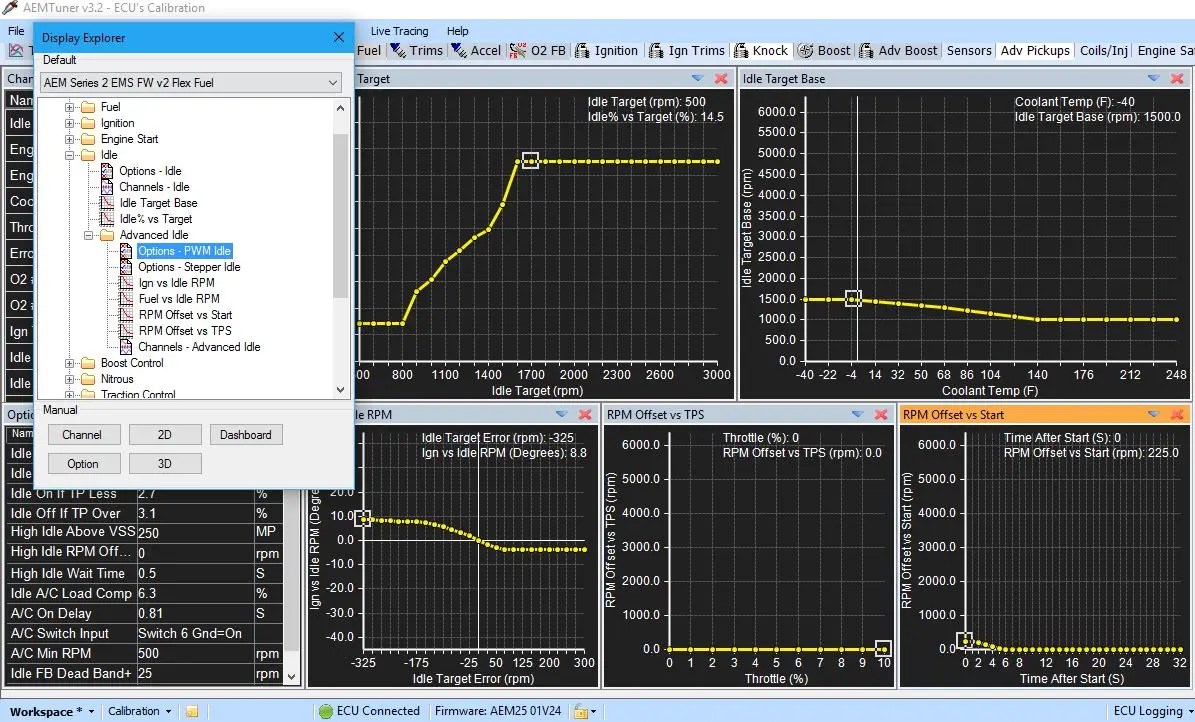The height and width of the screenshot is (722, 1195).
Task: Click the Display Explorer tree scrollbar down arrow
Action: point(340,390)
